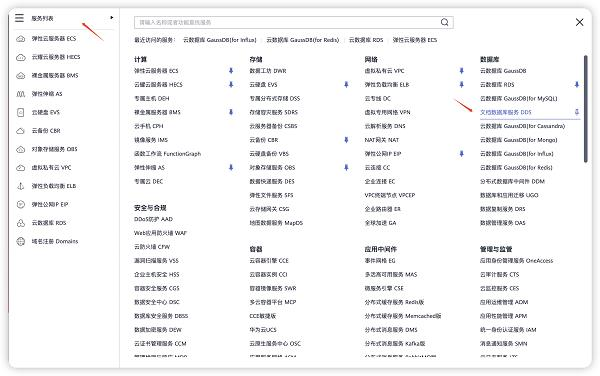Click the HECS cloud icon in the left sidebar
600x376 pixels.
point(21,57)
